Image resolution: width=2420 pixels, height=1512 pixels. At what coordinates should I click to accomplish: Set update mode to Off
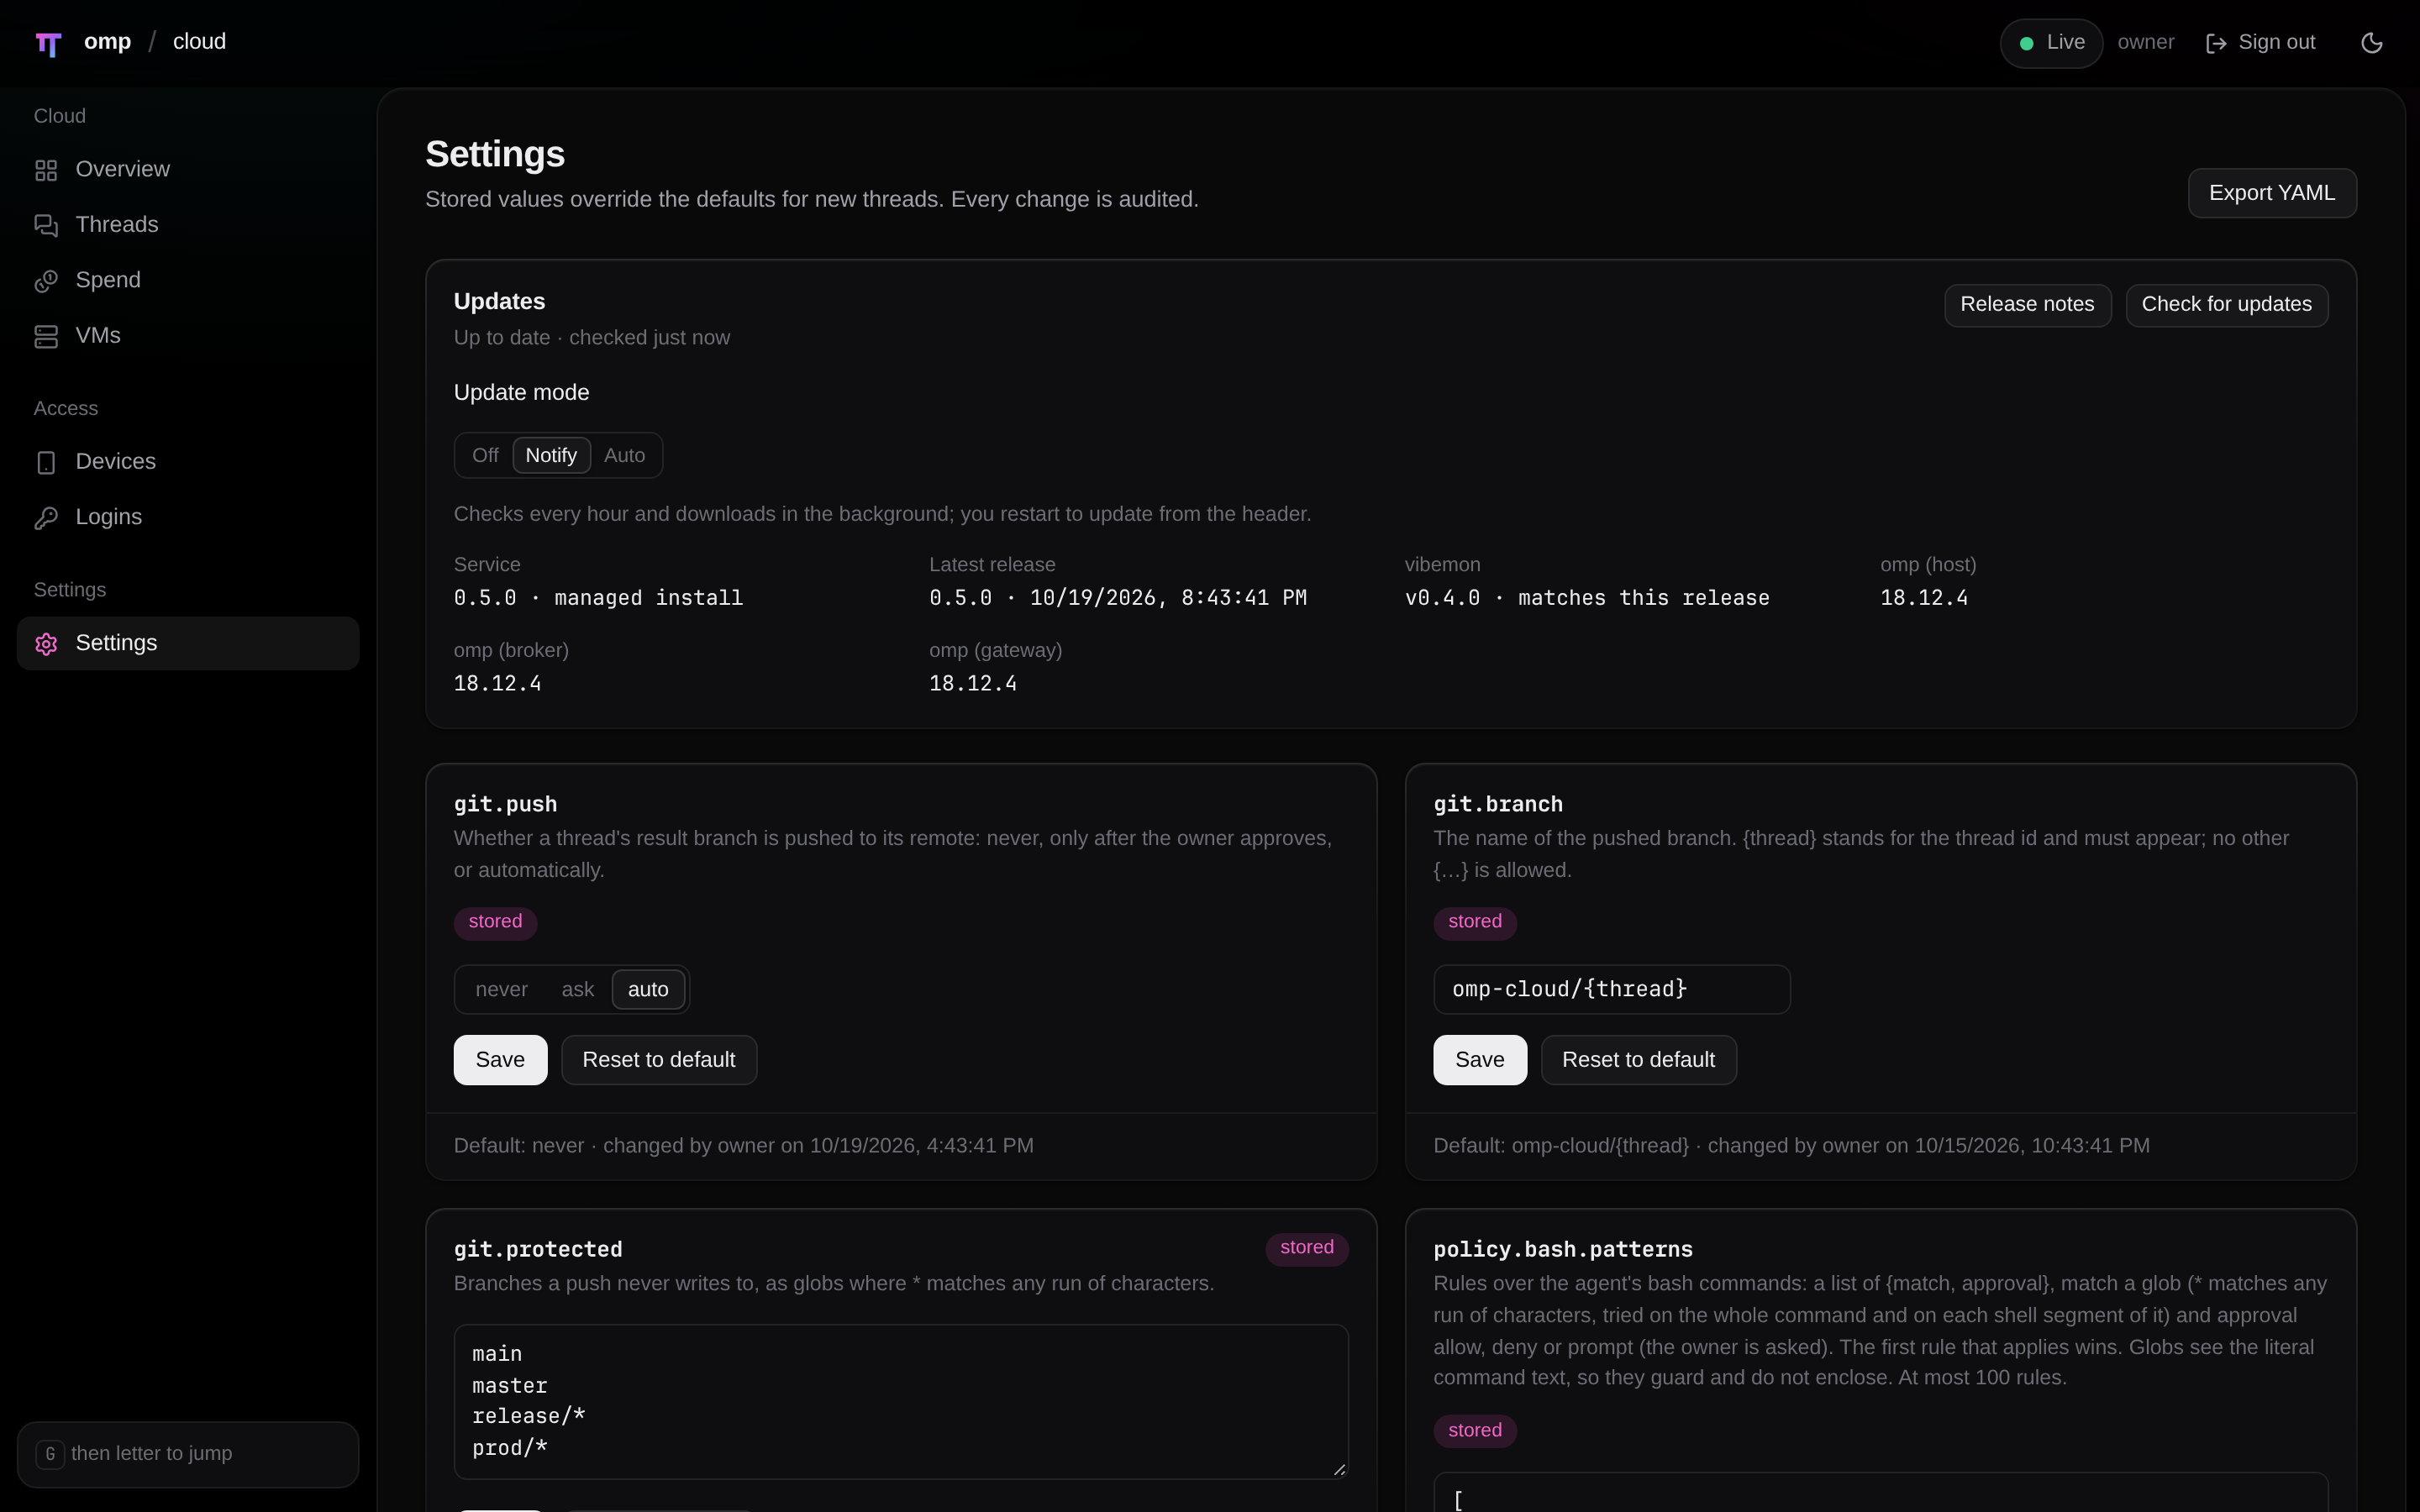coord(485,455)
